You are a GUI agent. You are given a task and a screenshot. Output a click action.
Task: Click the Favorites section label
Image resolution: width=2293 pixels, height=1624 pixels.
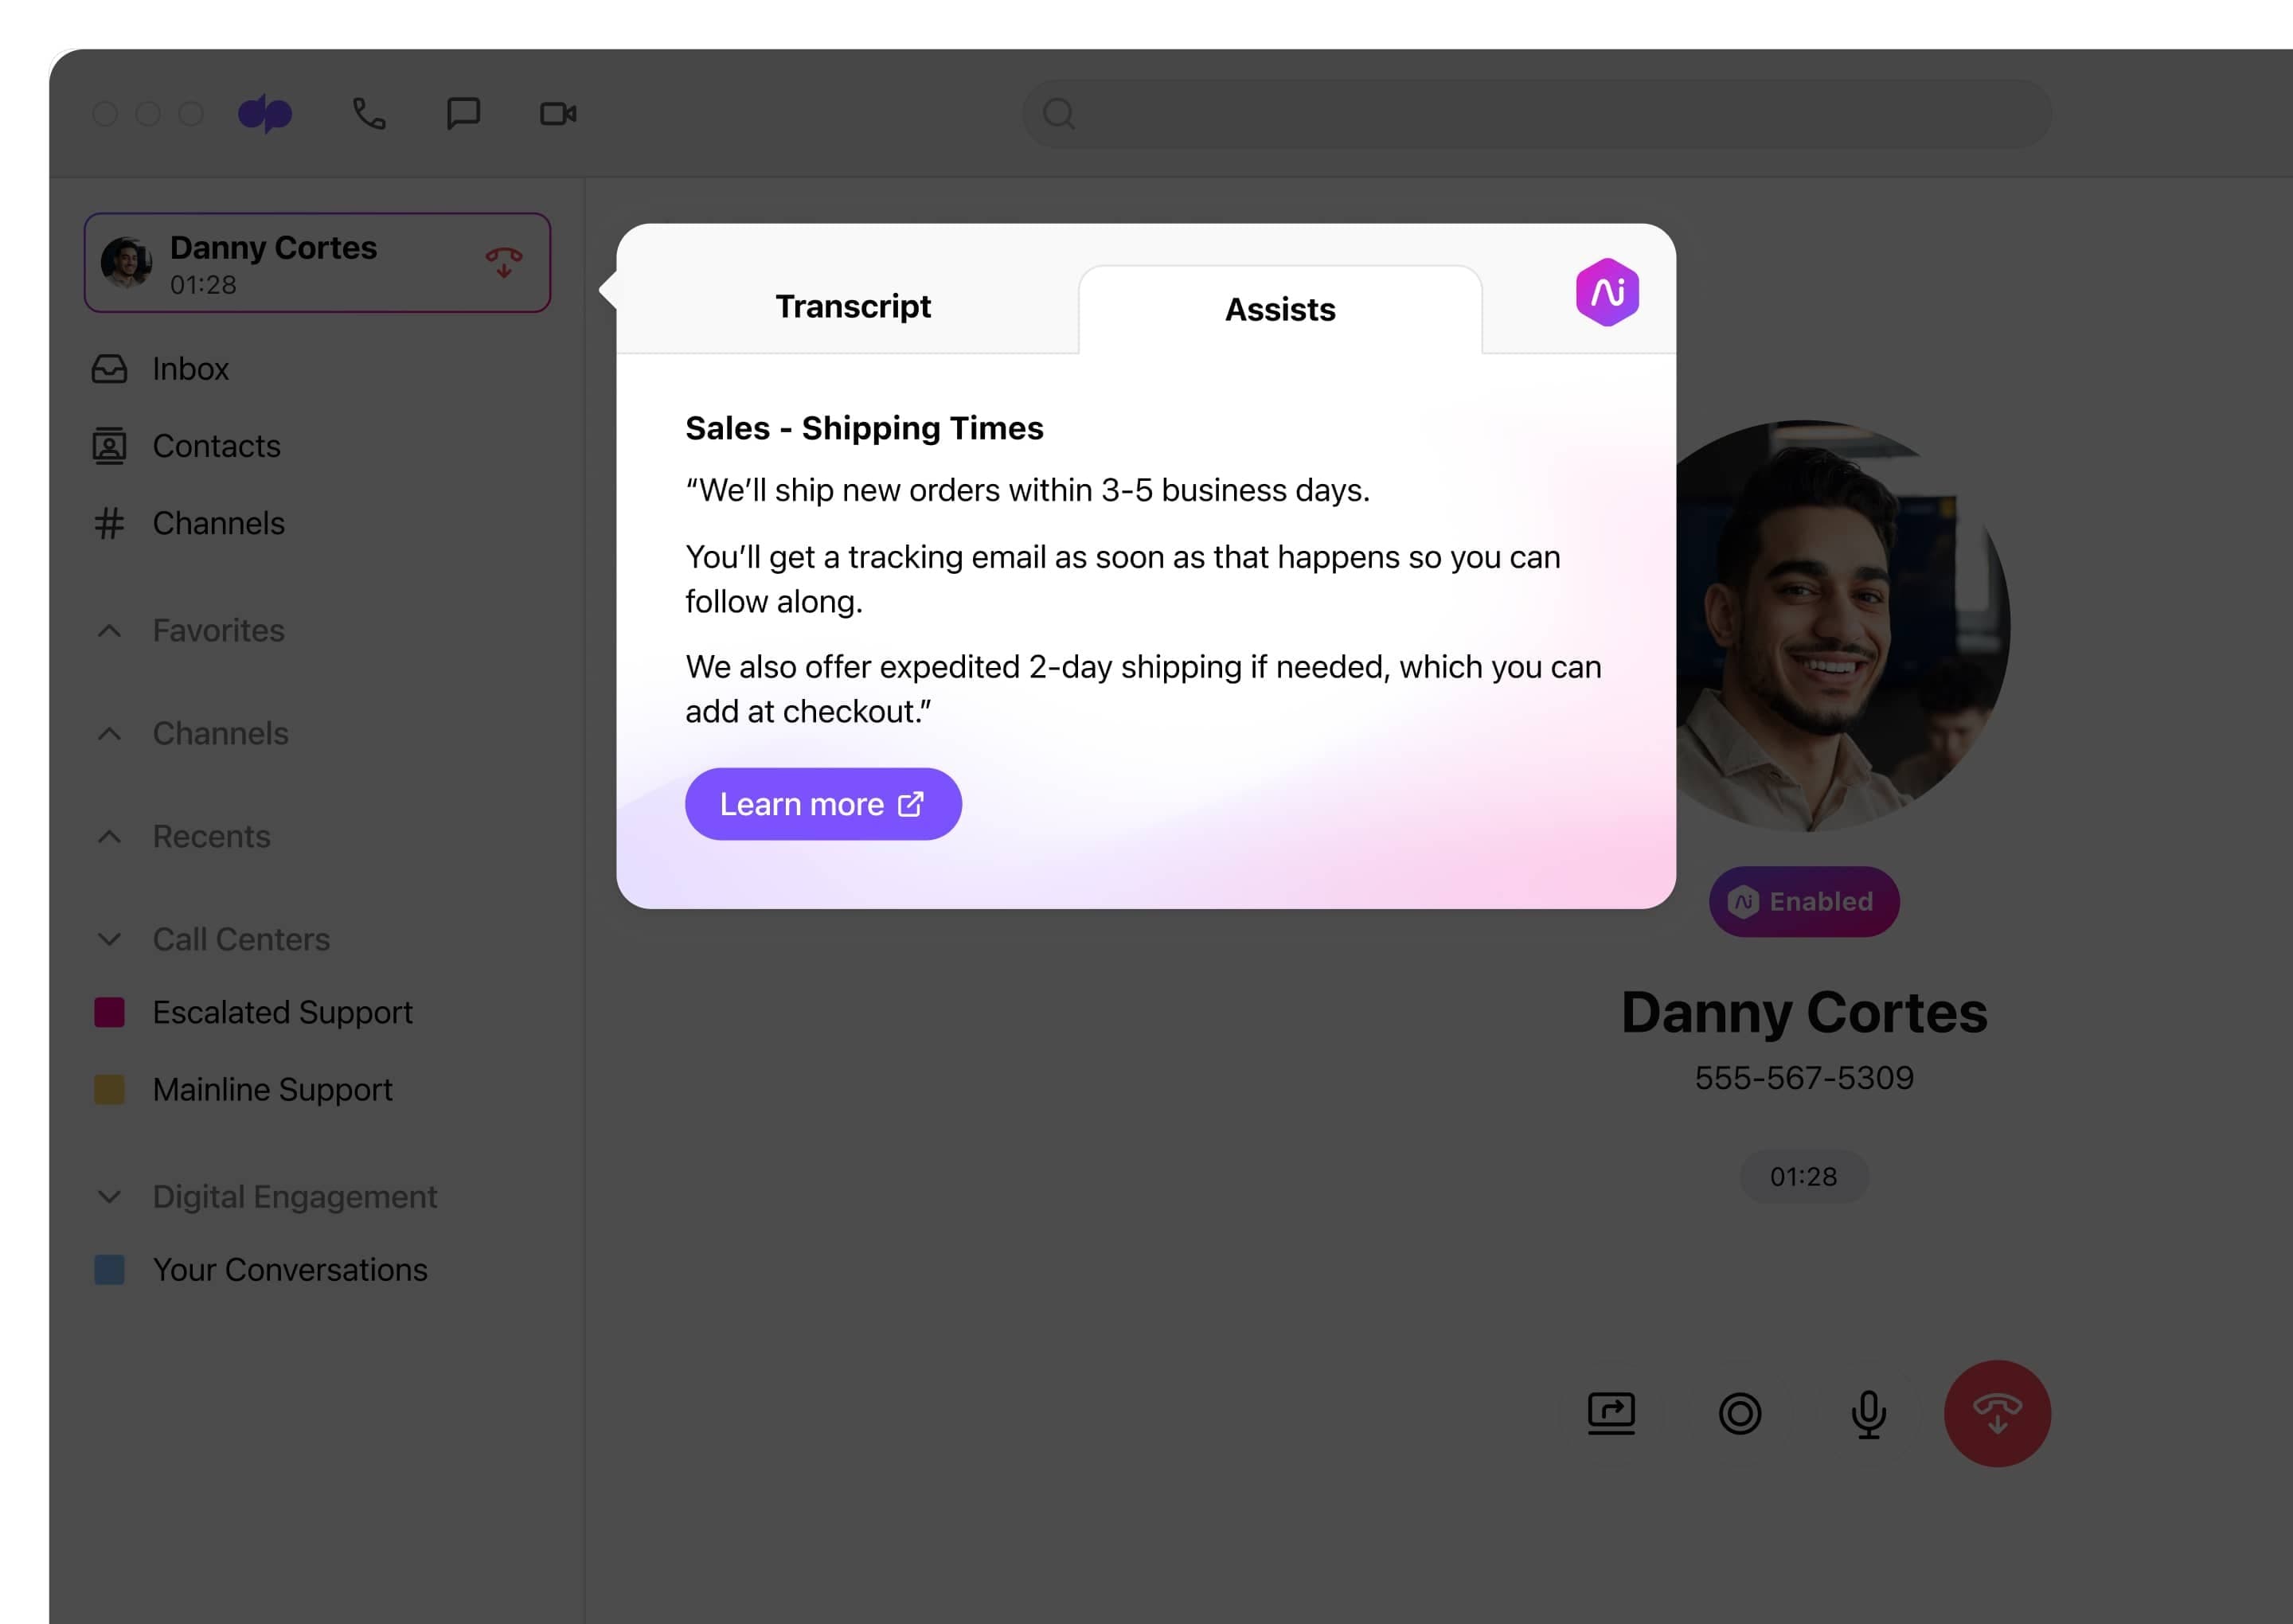[218, 631]
